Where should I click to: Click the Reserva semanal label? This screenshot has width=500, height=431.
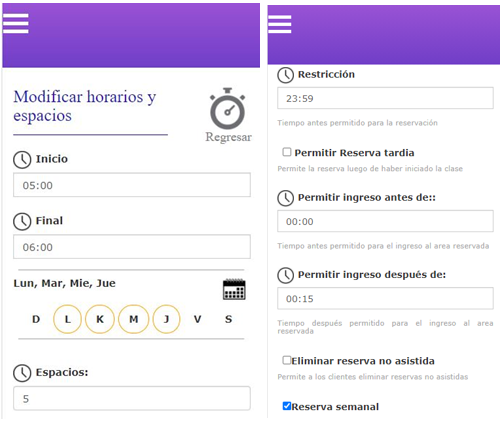[335, 407]
